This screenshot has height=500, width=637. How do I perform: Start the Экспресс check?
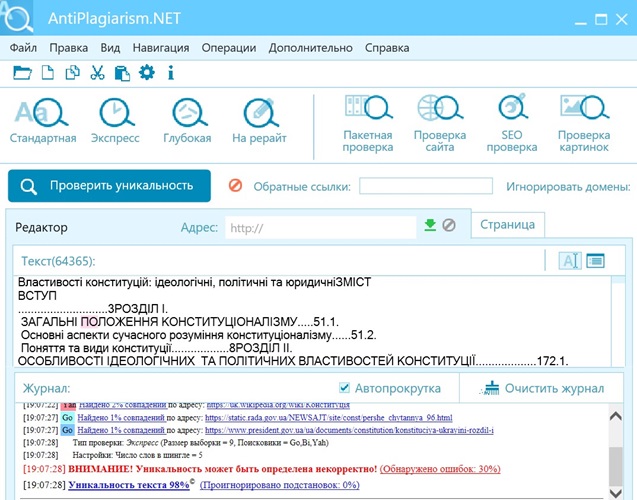[115, 121]
